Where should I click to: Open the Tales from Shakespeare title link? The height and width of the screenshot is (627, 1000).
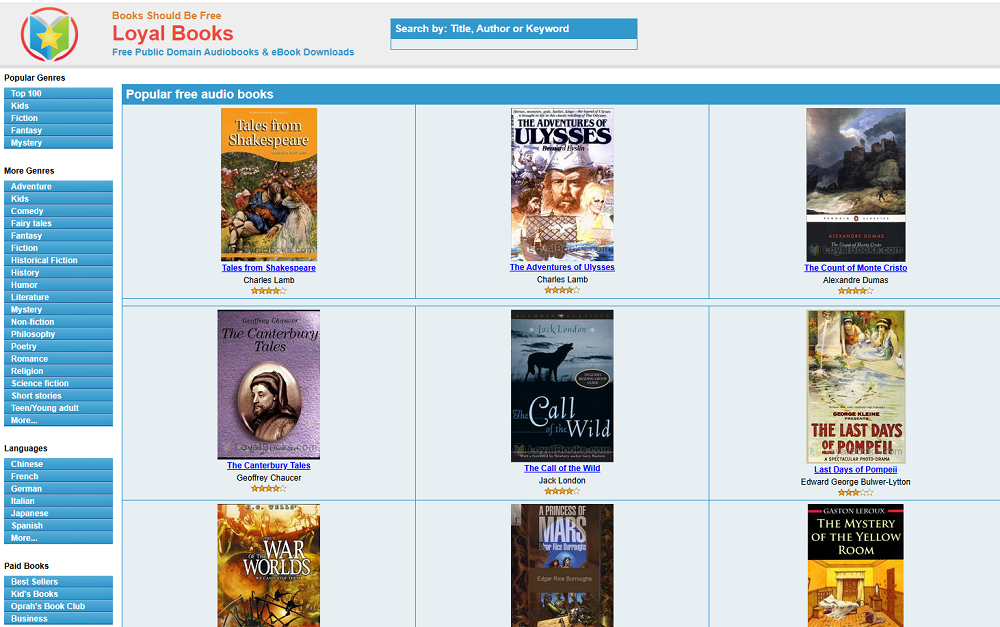268,268
